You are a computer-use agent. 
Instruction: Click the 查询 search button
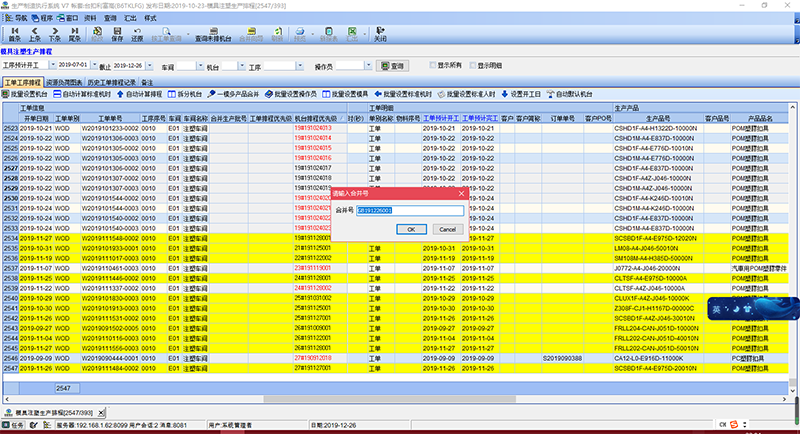click(x=393, y=66)
